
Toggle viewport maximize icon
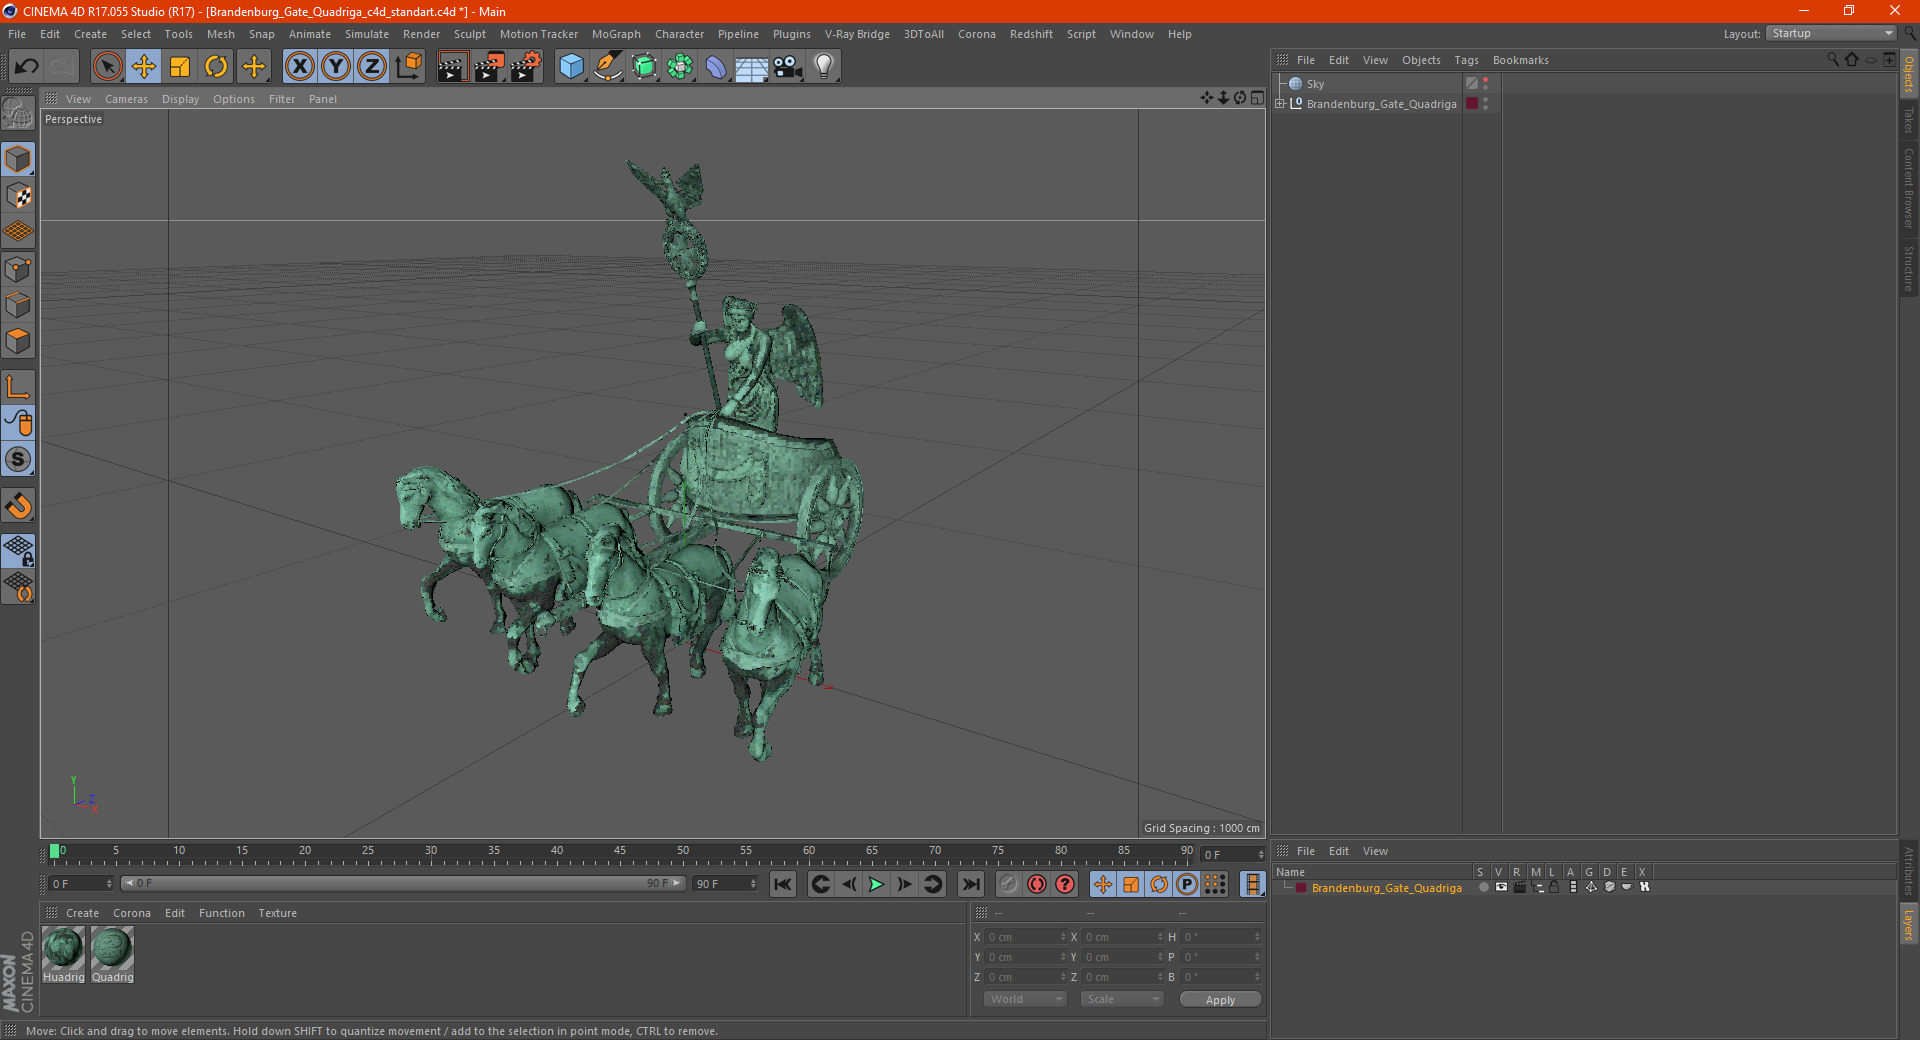[1257, 97]
